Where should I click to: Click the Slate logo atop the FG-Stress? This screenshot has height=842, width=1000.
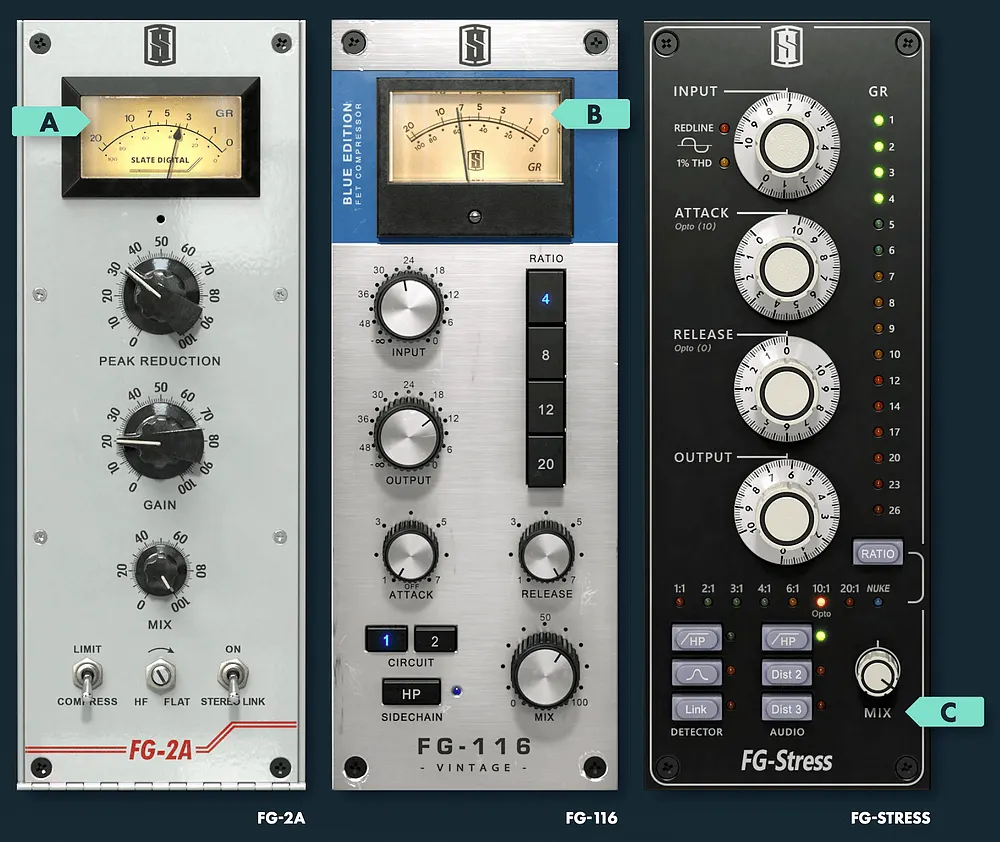click(787, 46)
